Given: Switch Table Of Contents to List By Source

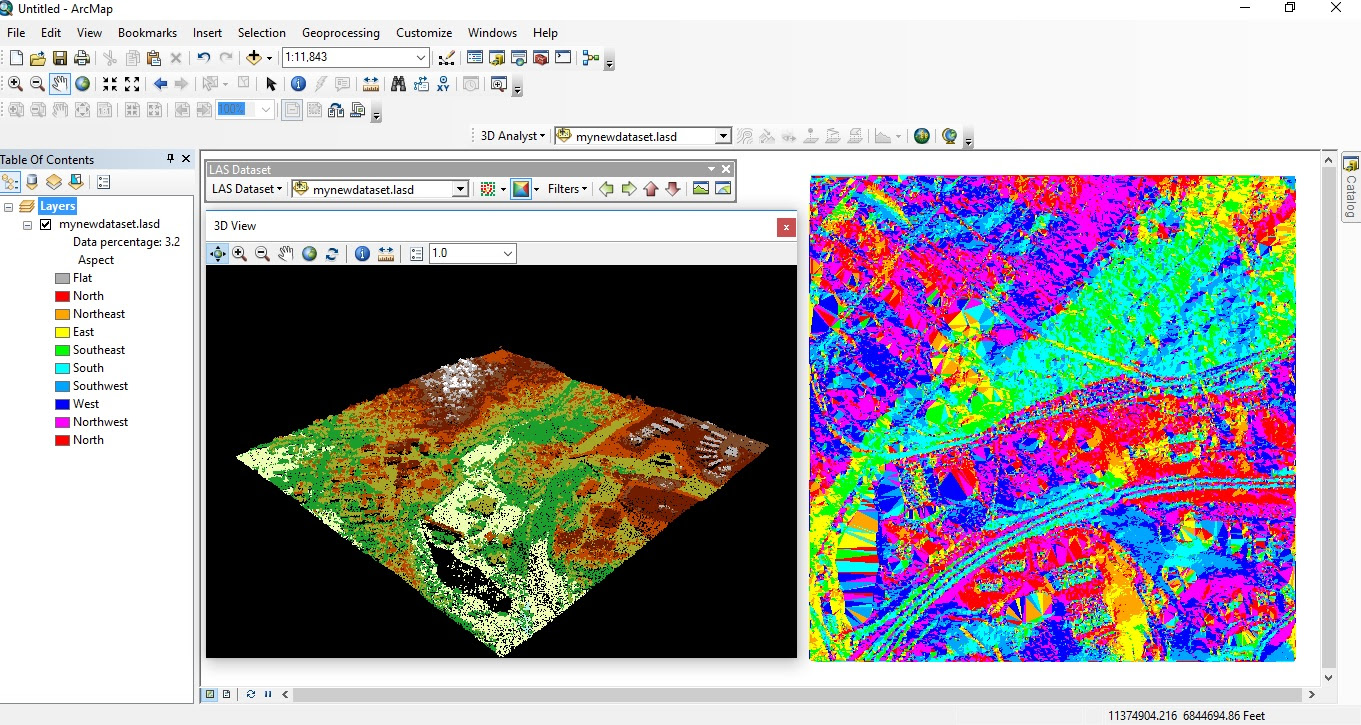Looking at the screenshot, I should 32,182.
